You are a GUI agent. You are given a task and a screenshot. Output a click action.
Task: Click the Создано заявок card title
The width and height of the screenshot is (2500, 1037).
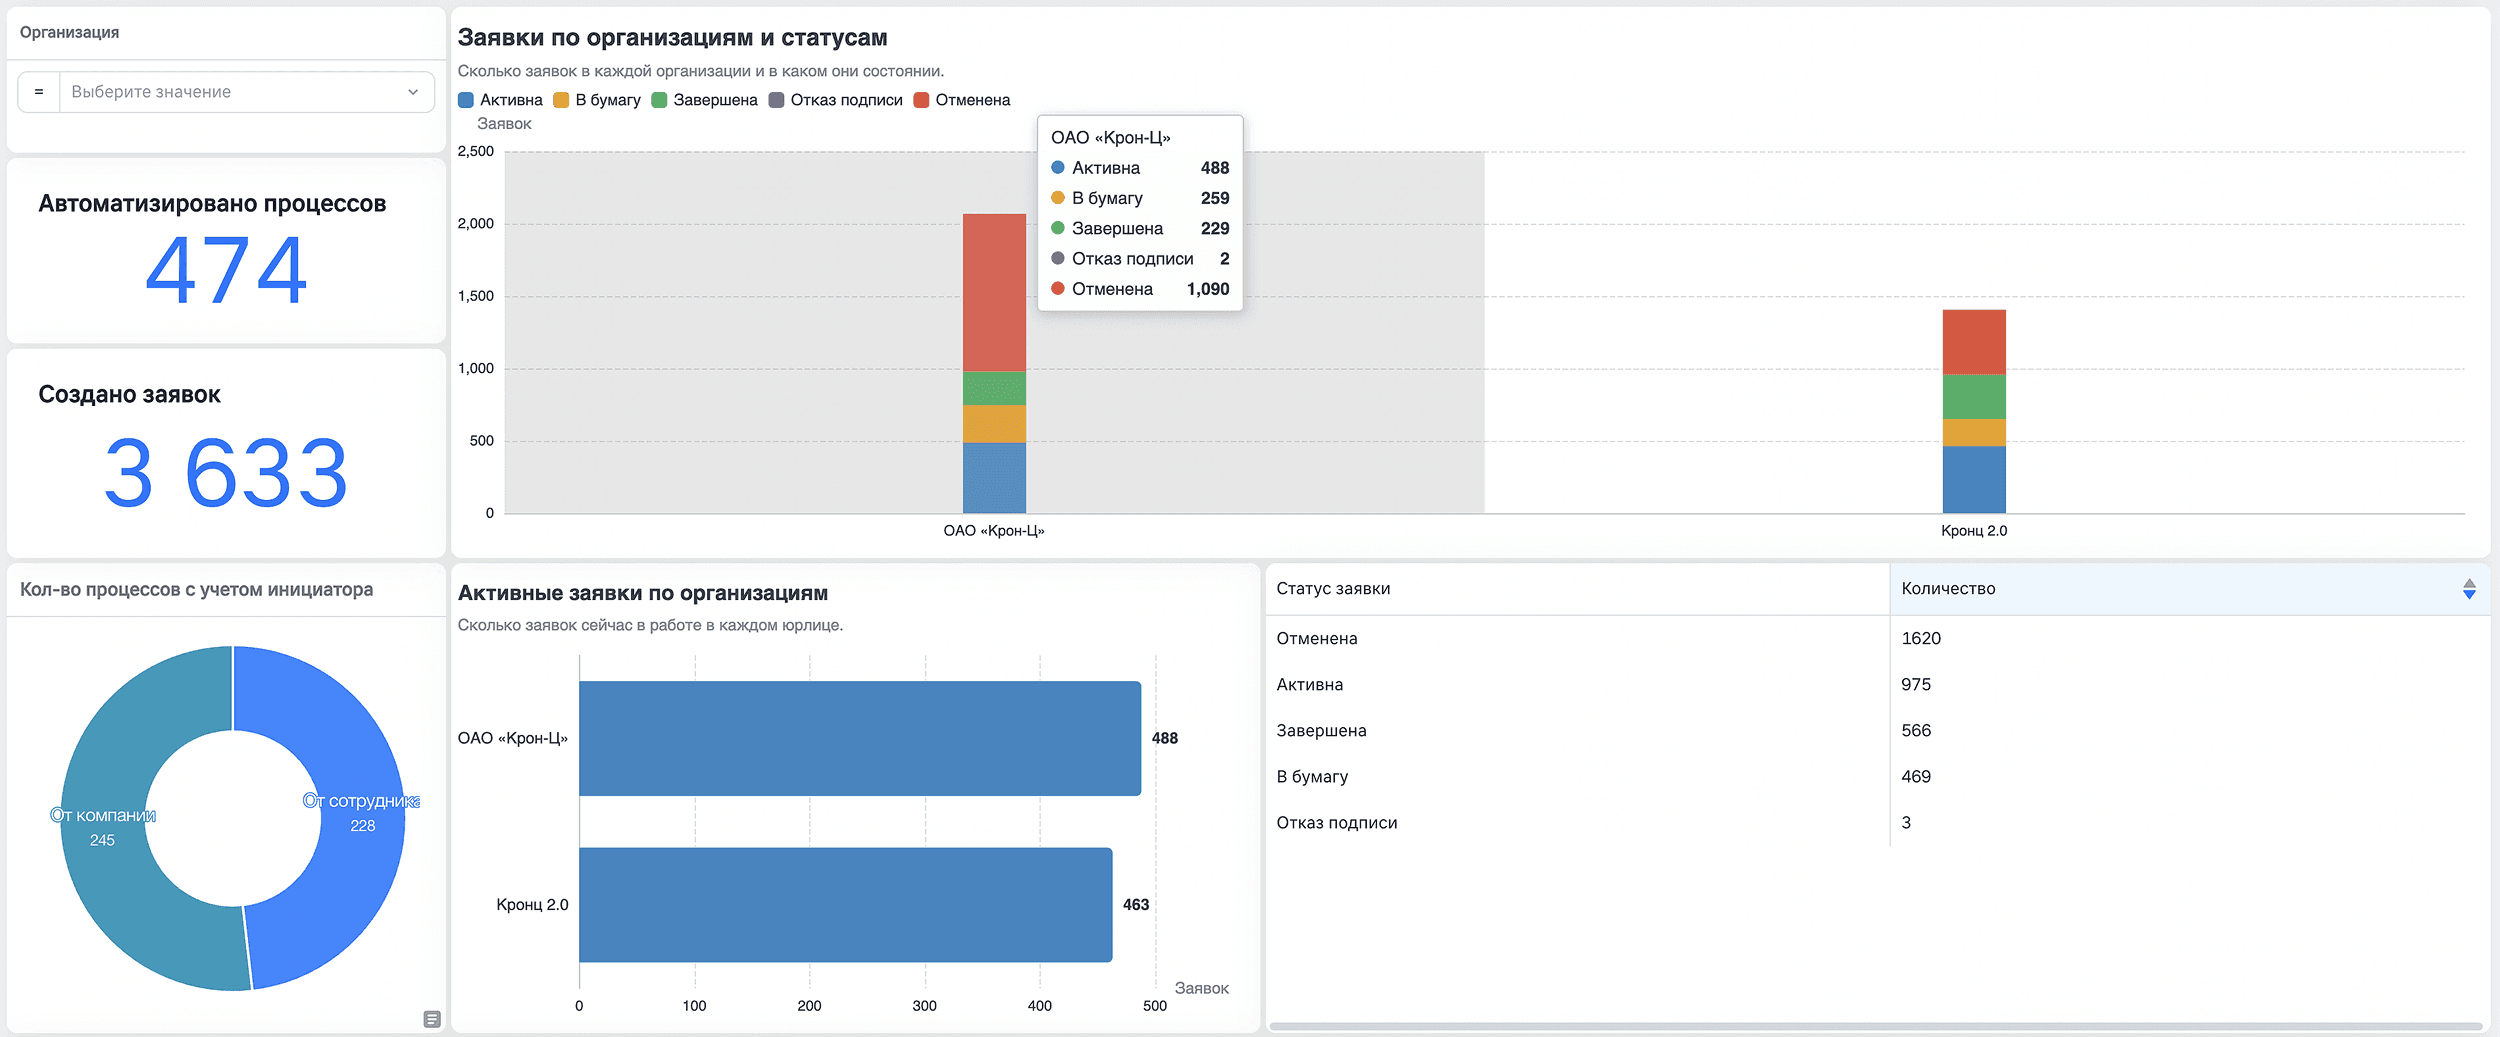(x=129, y=394)
